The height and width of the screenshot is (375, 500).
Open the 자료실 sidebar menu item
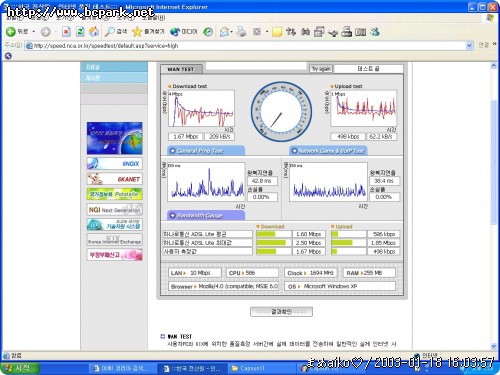pyautogui.click(x=114, y=67)
